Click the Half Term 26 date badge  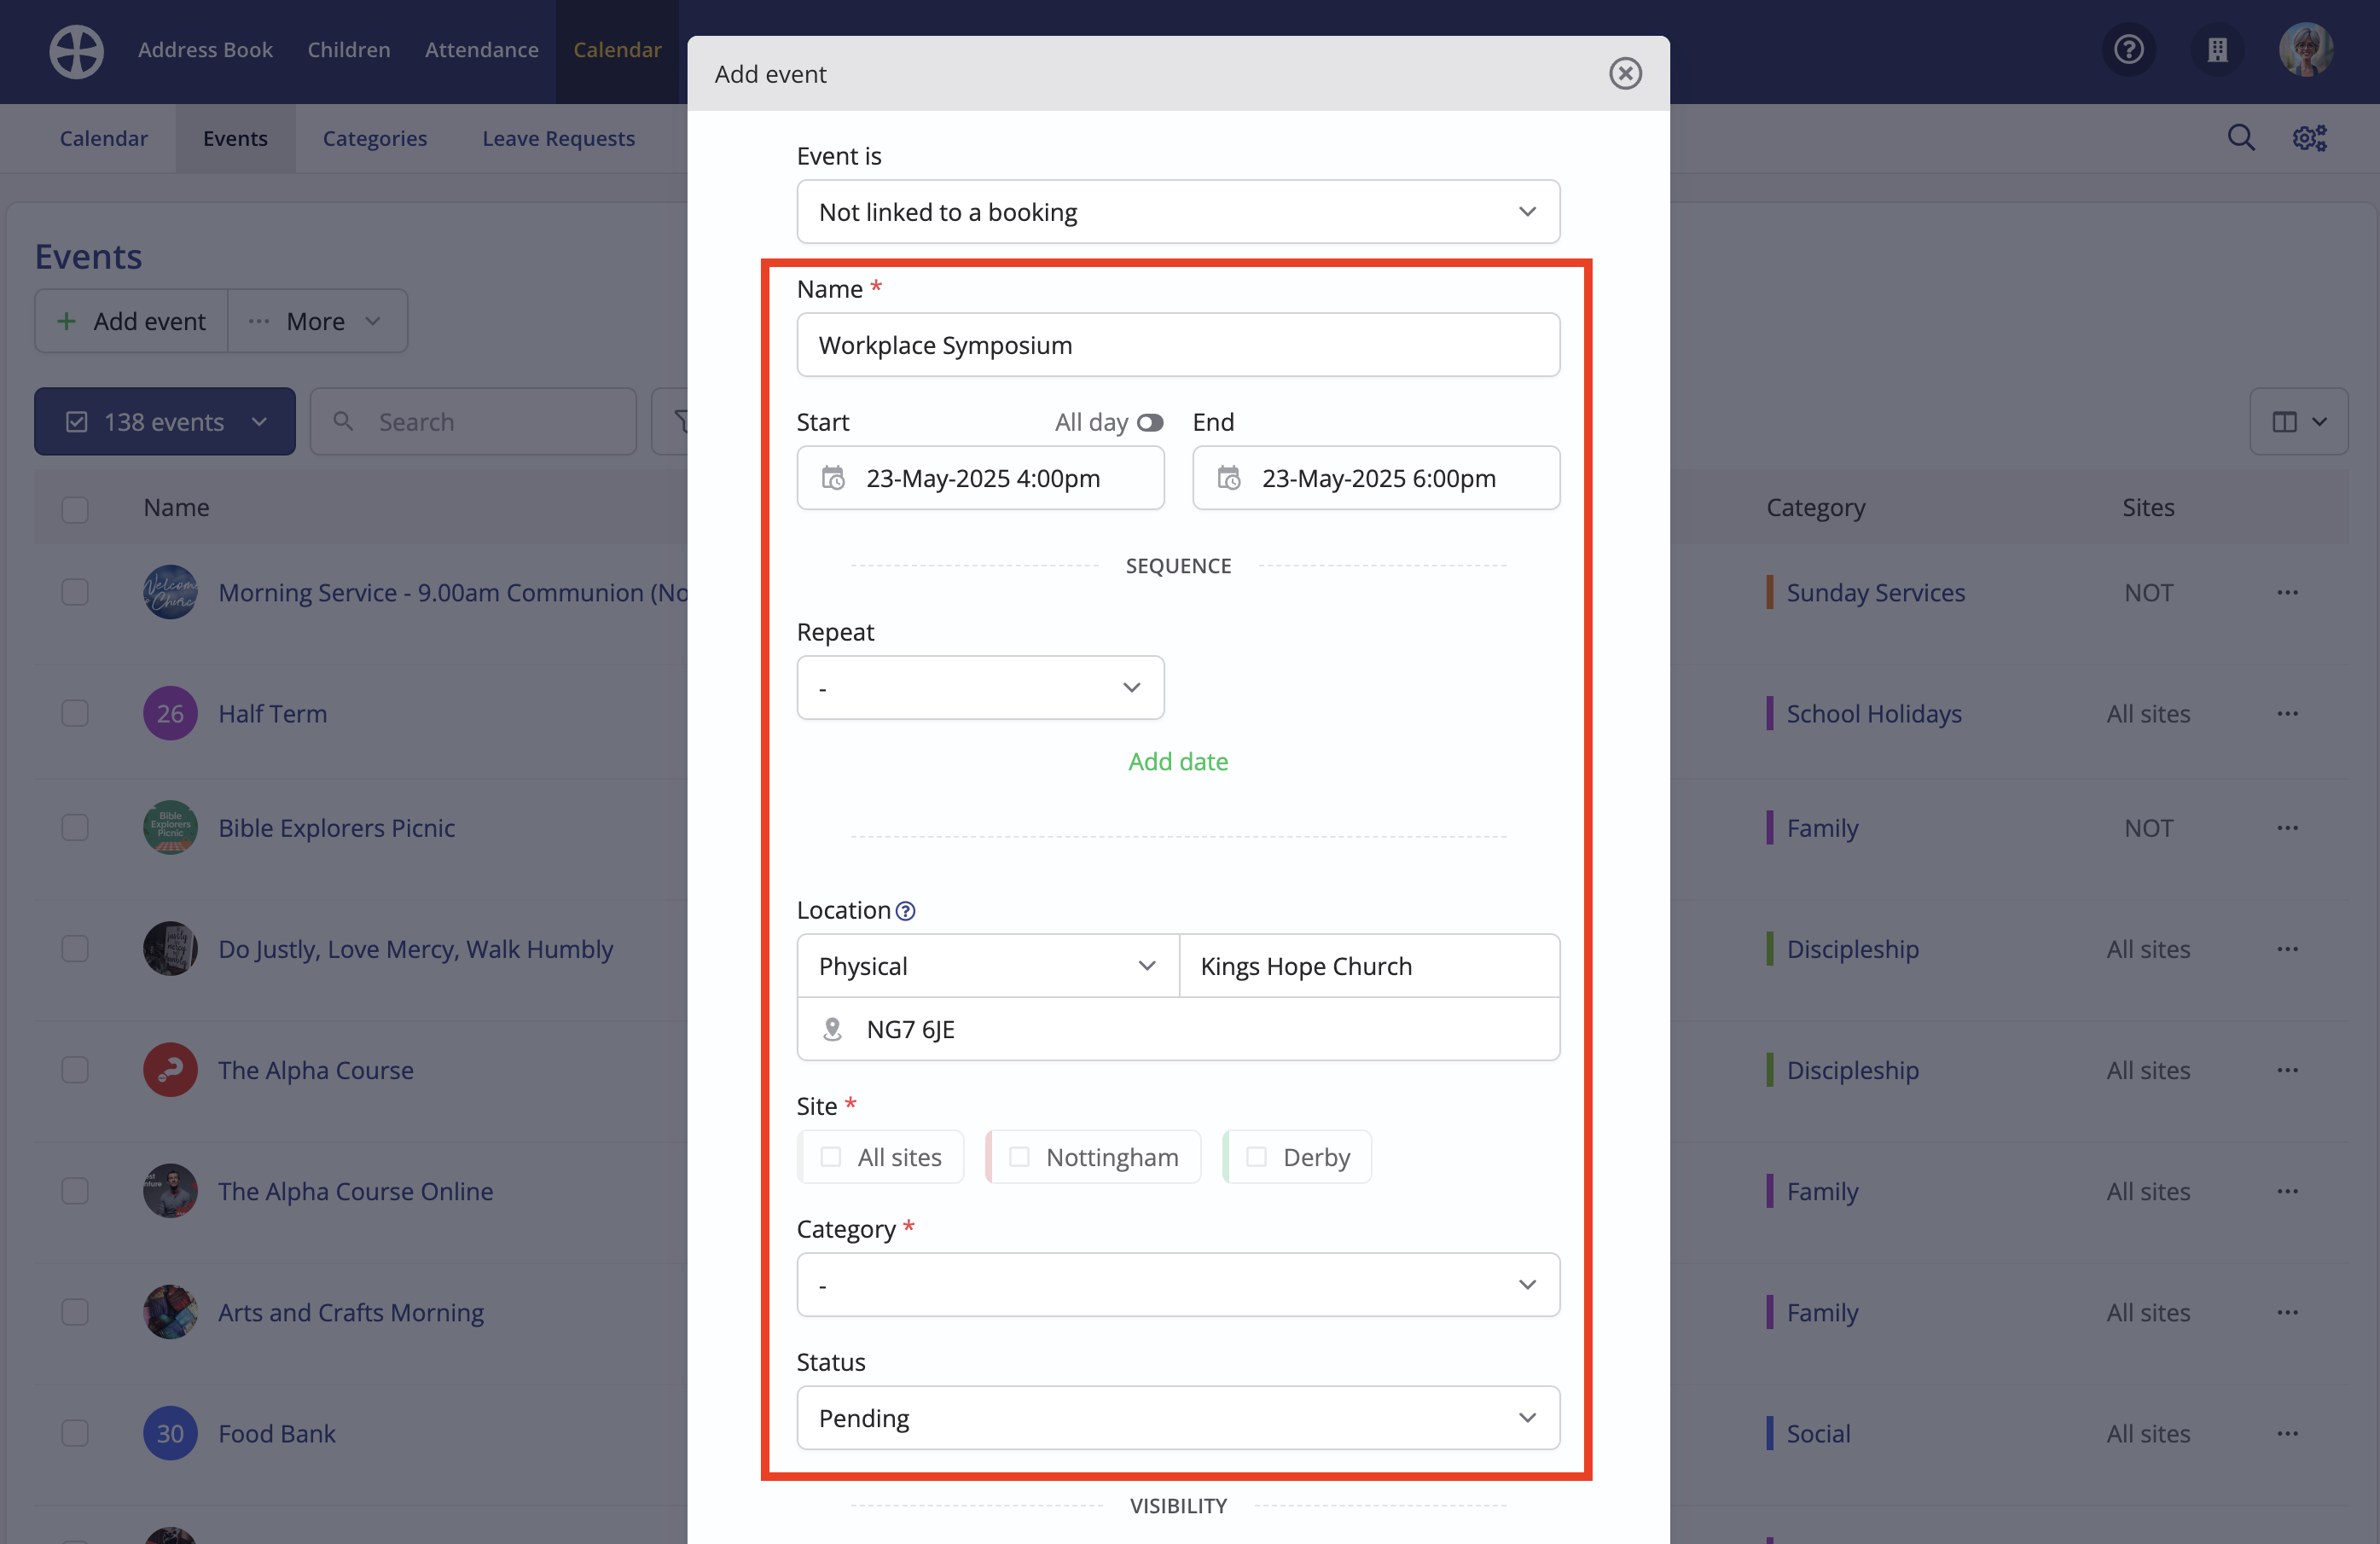170,713
